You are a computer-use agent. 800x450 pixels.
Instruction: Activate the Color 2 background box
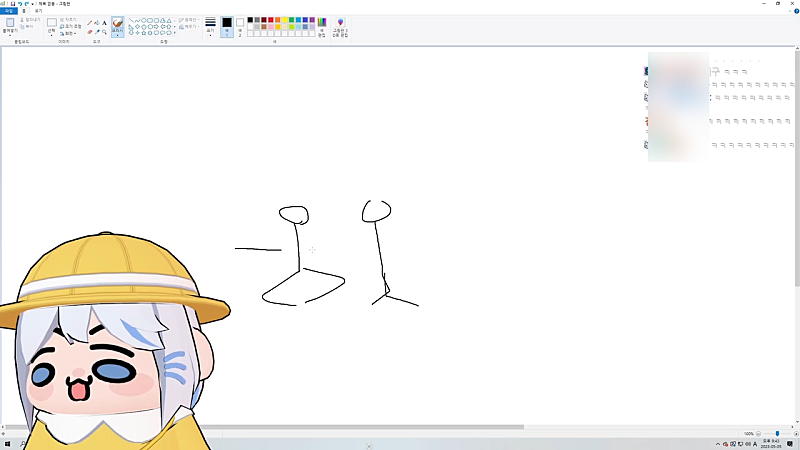[x=240, y=27]
